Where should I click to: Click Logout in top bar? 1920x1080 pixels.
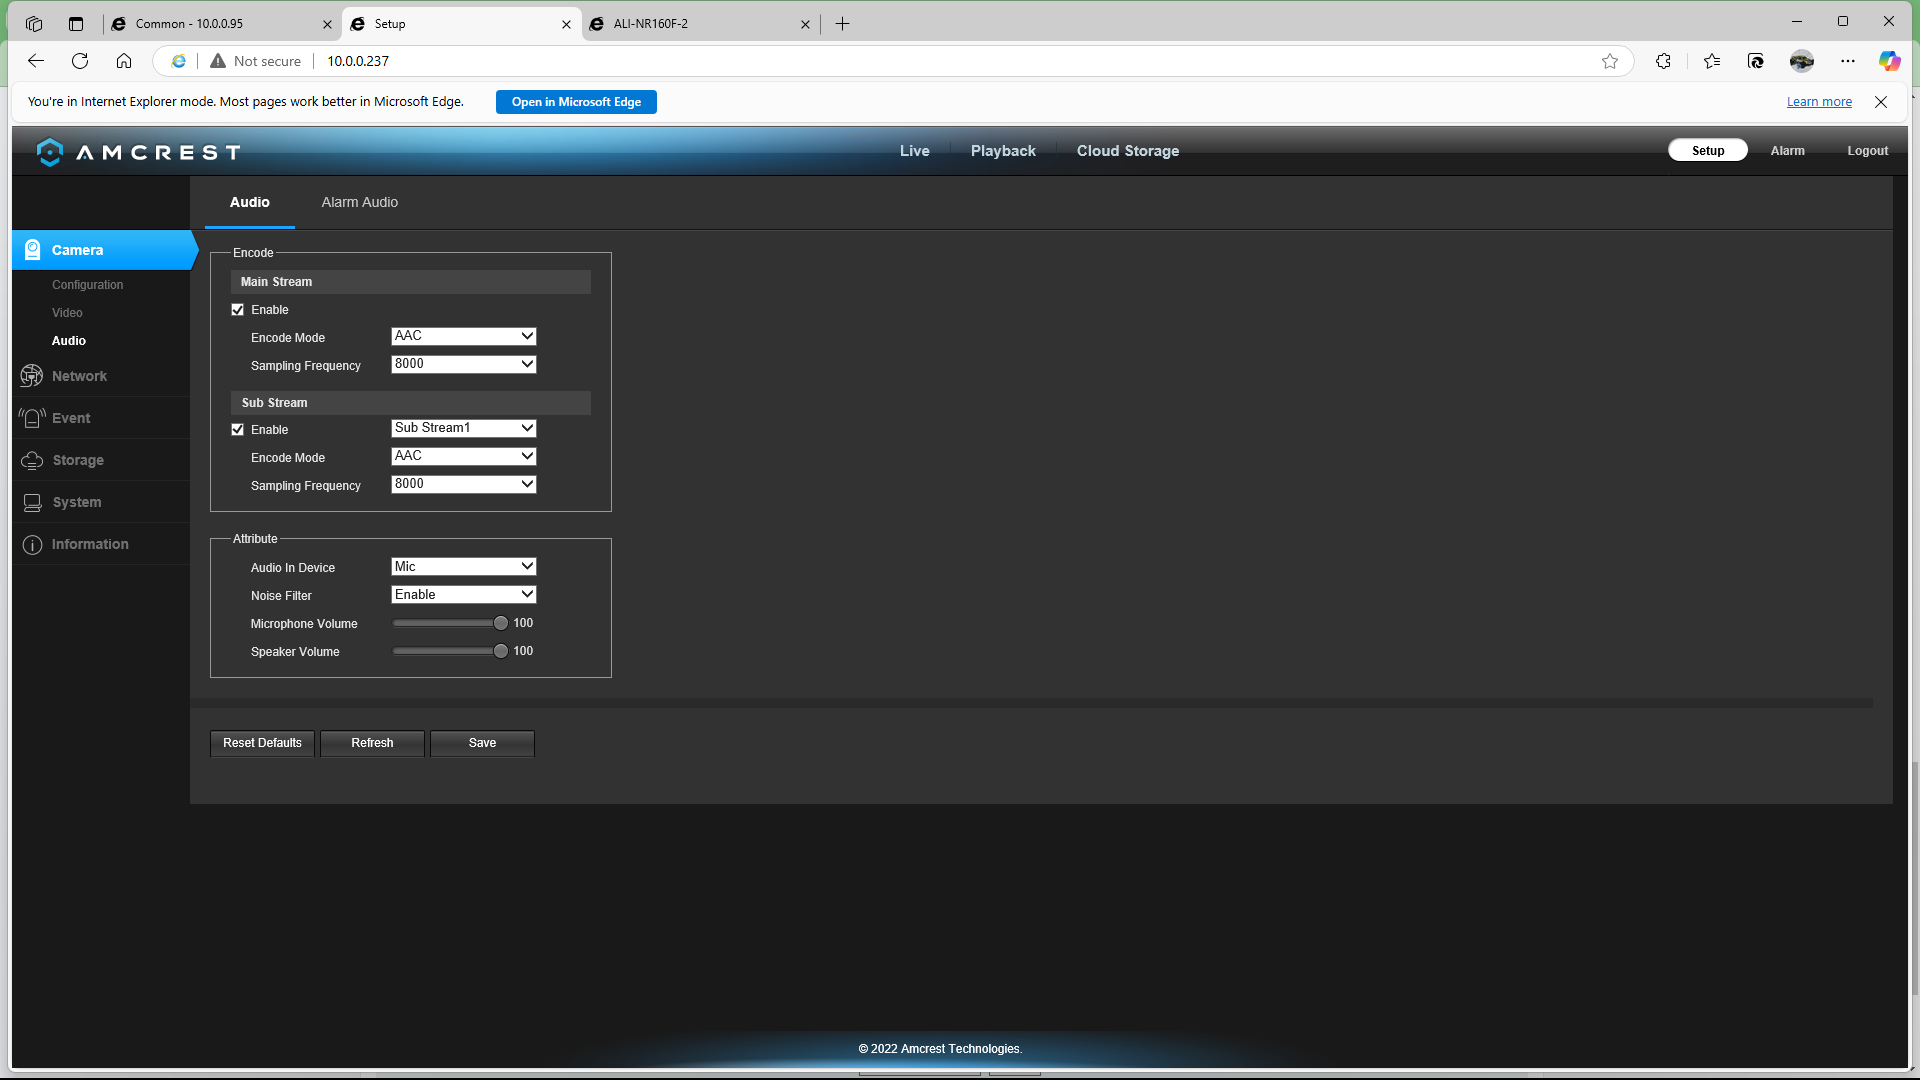(x=1868, y=151)
